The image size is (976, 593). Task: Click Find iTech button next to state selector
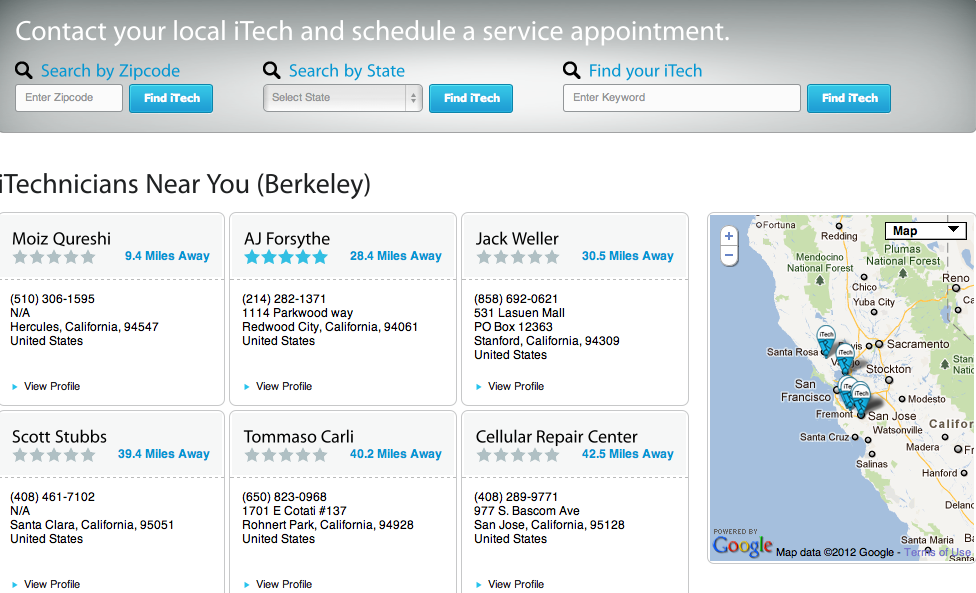coord(471,98)
